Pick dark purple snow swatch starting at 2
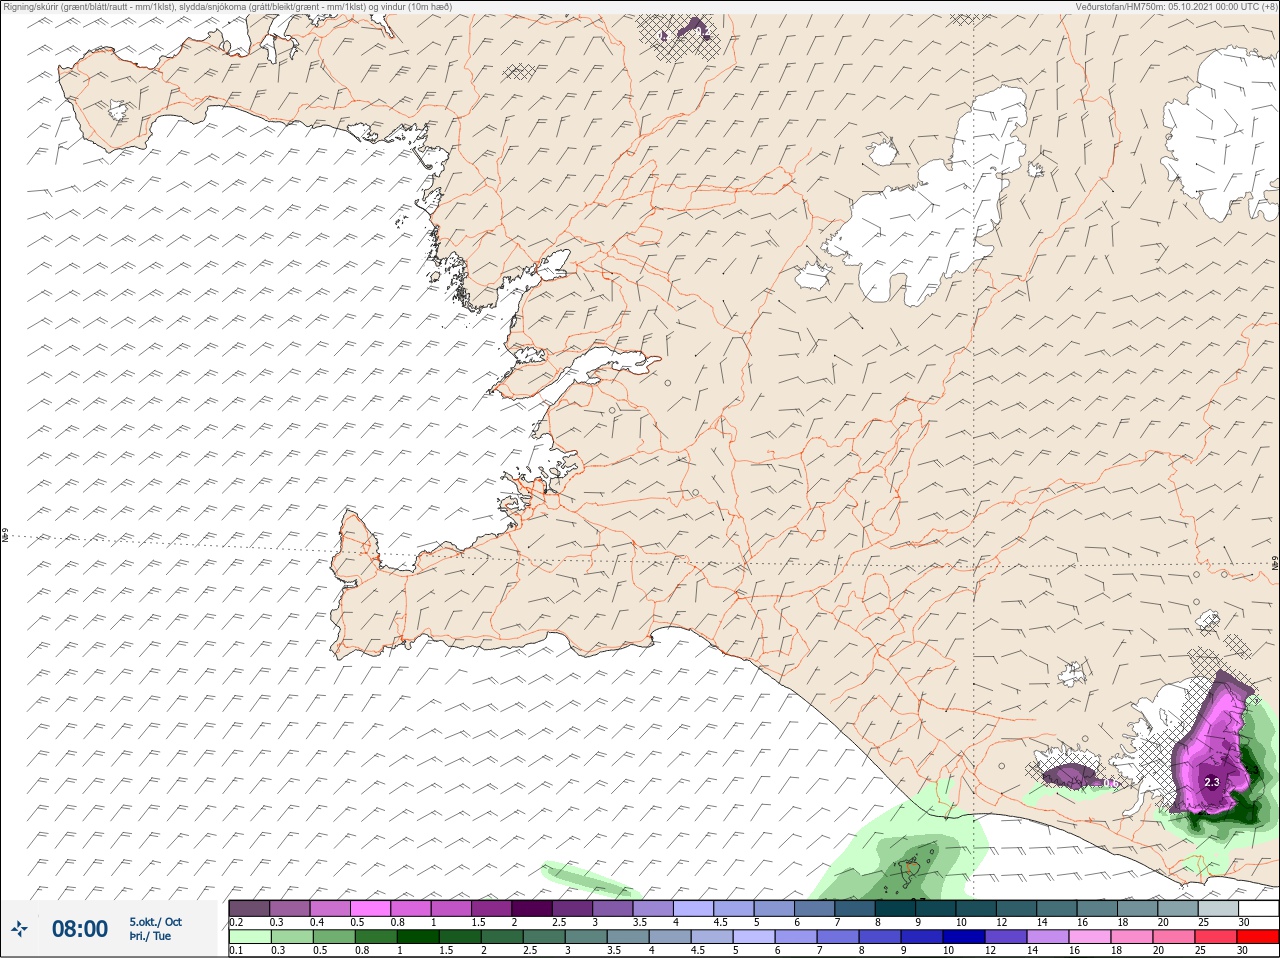This screenshot has height=958, width=1280. pos(532,909)
